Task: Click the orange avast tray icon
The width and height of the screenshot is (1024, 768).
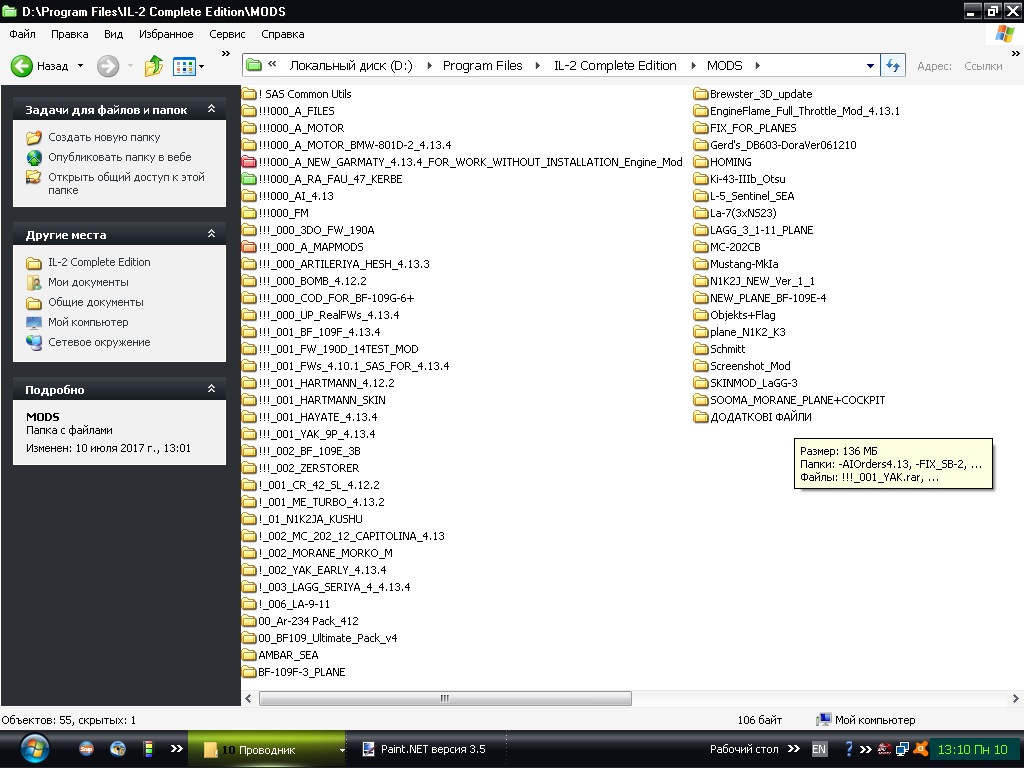Action: (922, 749)
